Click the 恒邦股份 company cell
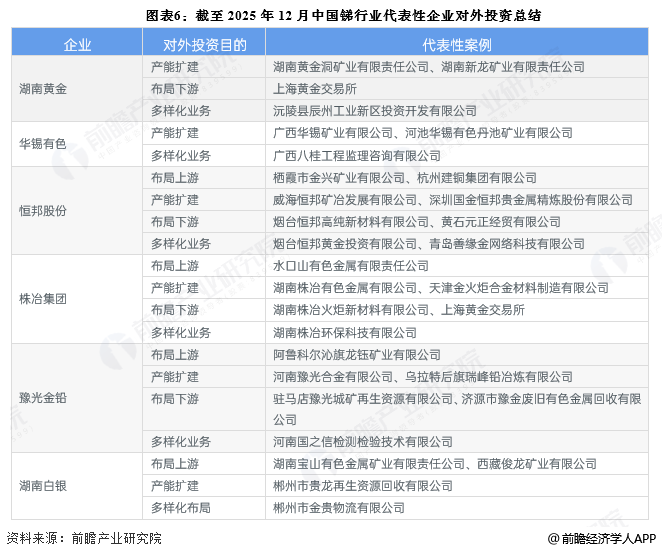Screen dimensions: 662x550 click(x=77, y=211)
